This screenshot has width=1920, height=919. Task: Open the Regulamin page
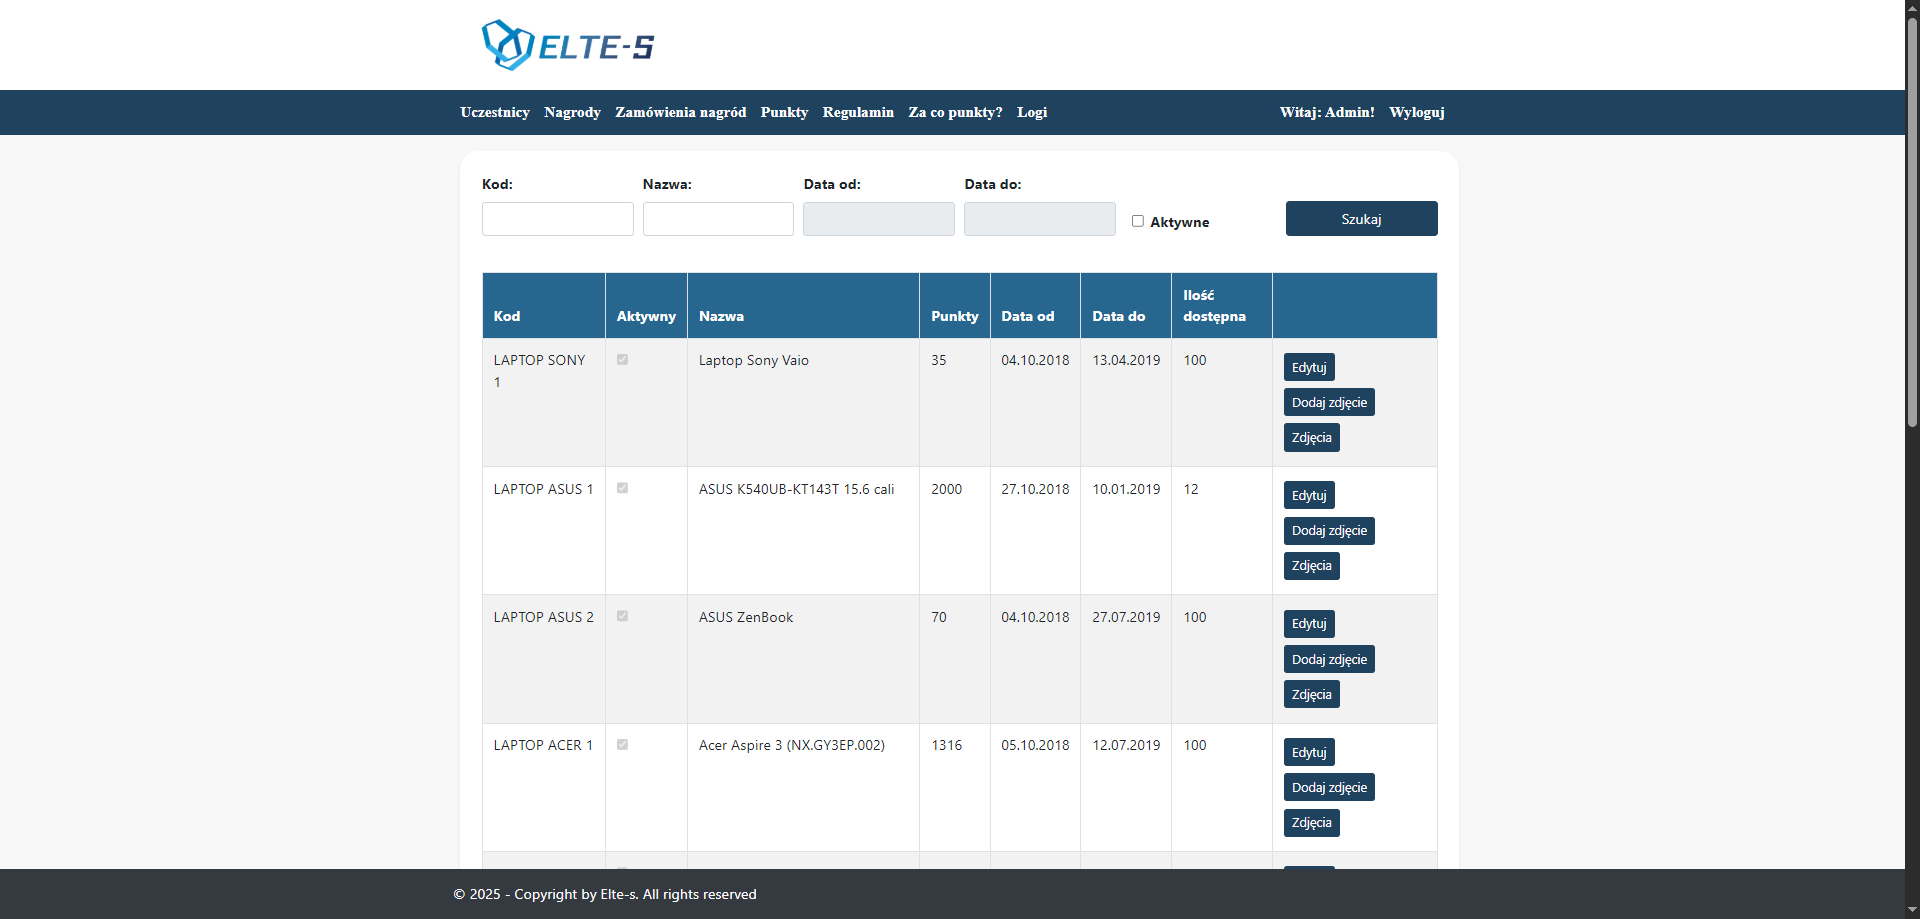pyautogui.click(x=857, y=112)
